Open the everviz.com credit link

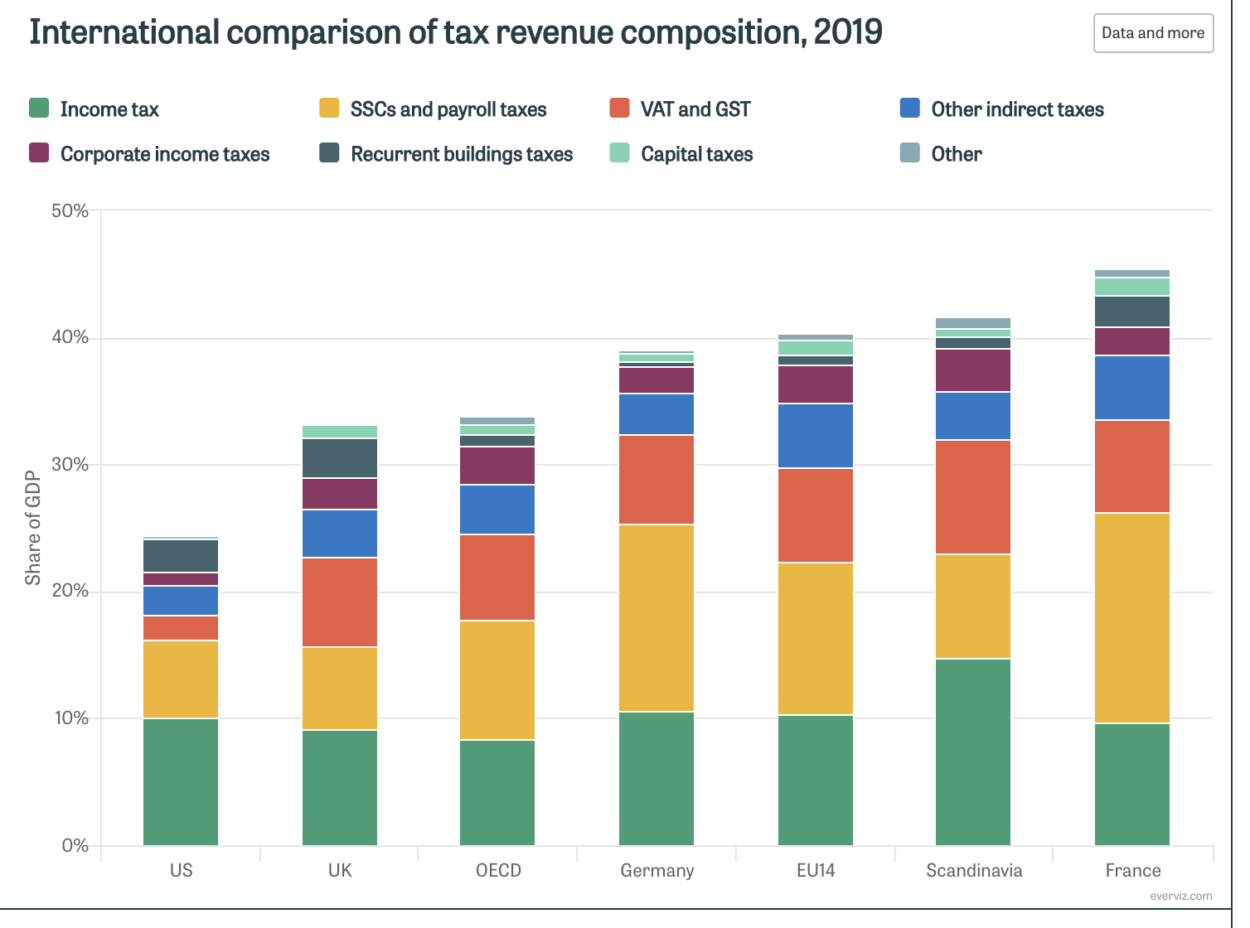pos(1181,896)
